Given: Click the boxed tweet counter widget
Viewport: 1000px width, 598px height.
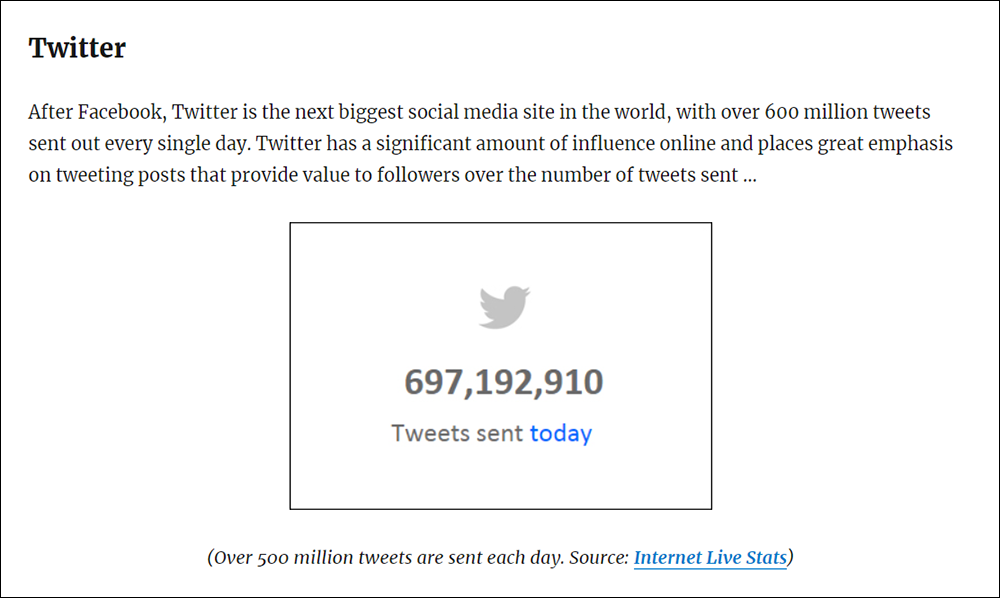Looking at the screenshot, I should coord(501,366).
